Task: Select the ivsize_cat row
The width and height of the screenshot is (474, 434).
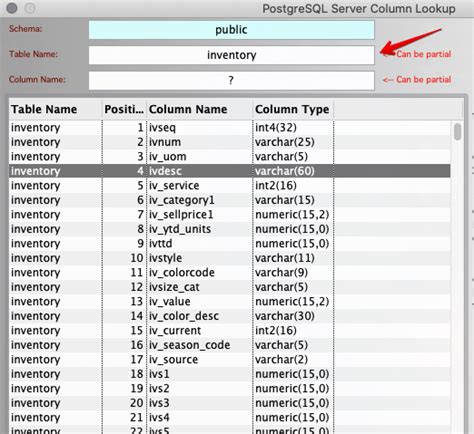Action: click(x=229, y=287)
